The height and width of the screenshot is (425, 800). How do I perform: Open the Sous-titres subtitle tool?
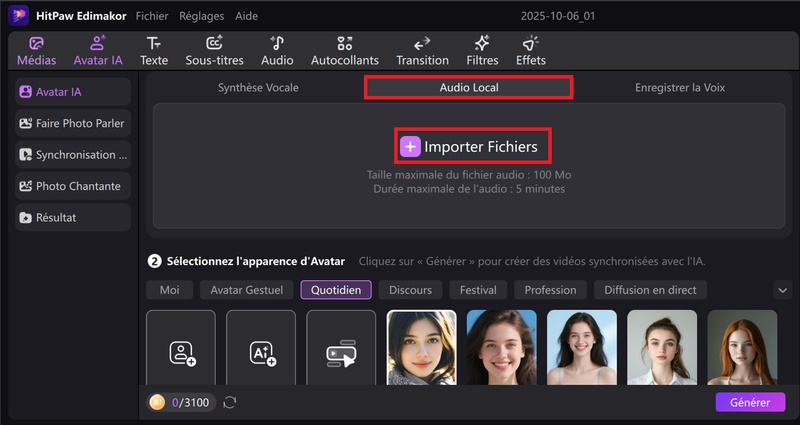214,51
